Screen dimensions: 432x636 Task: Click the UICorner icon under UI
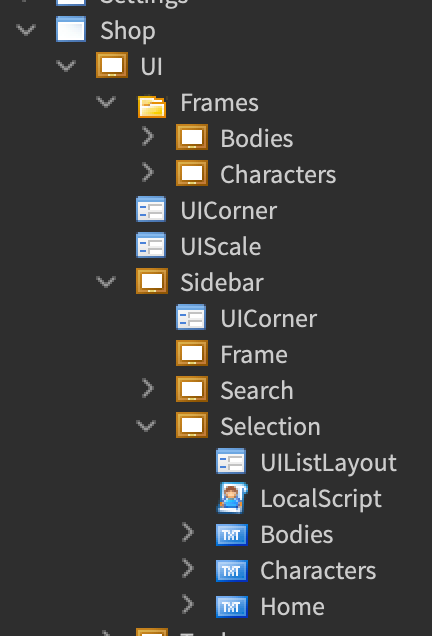click(x=151, y=209)
